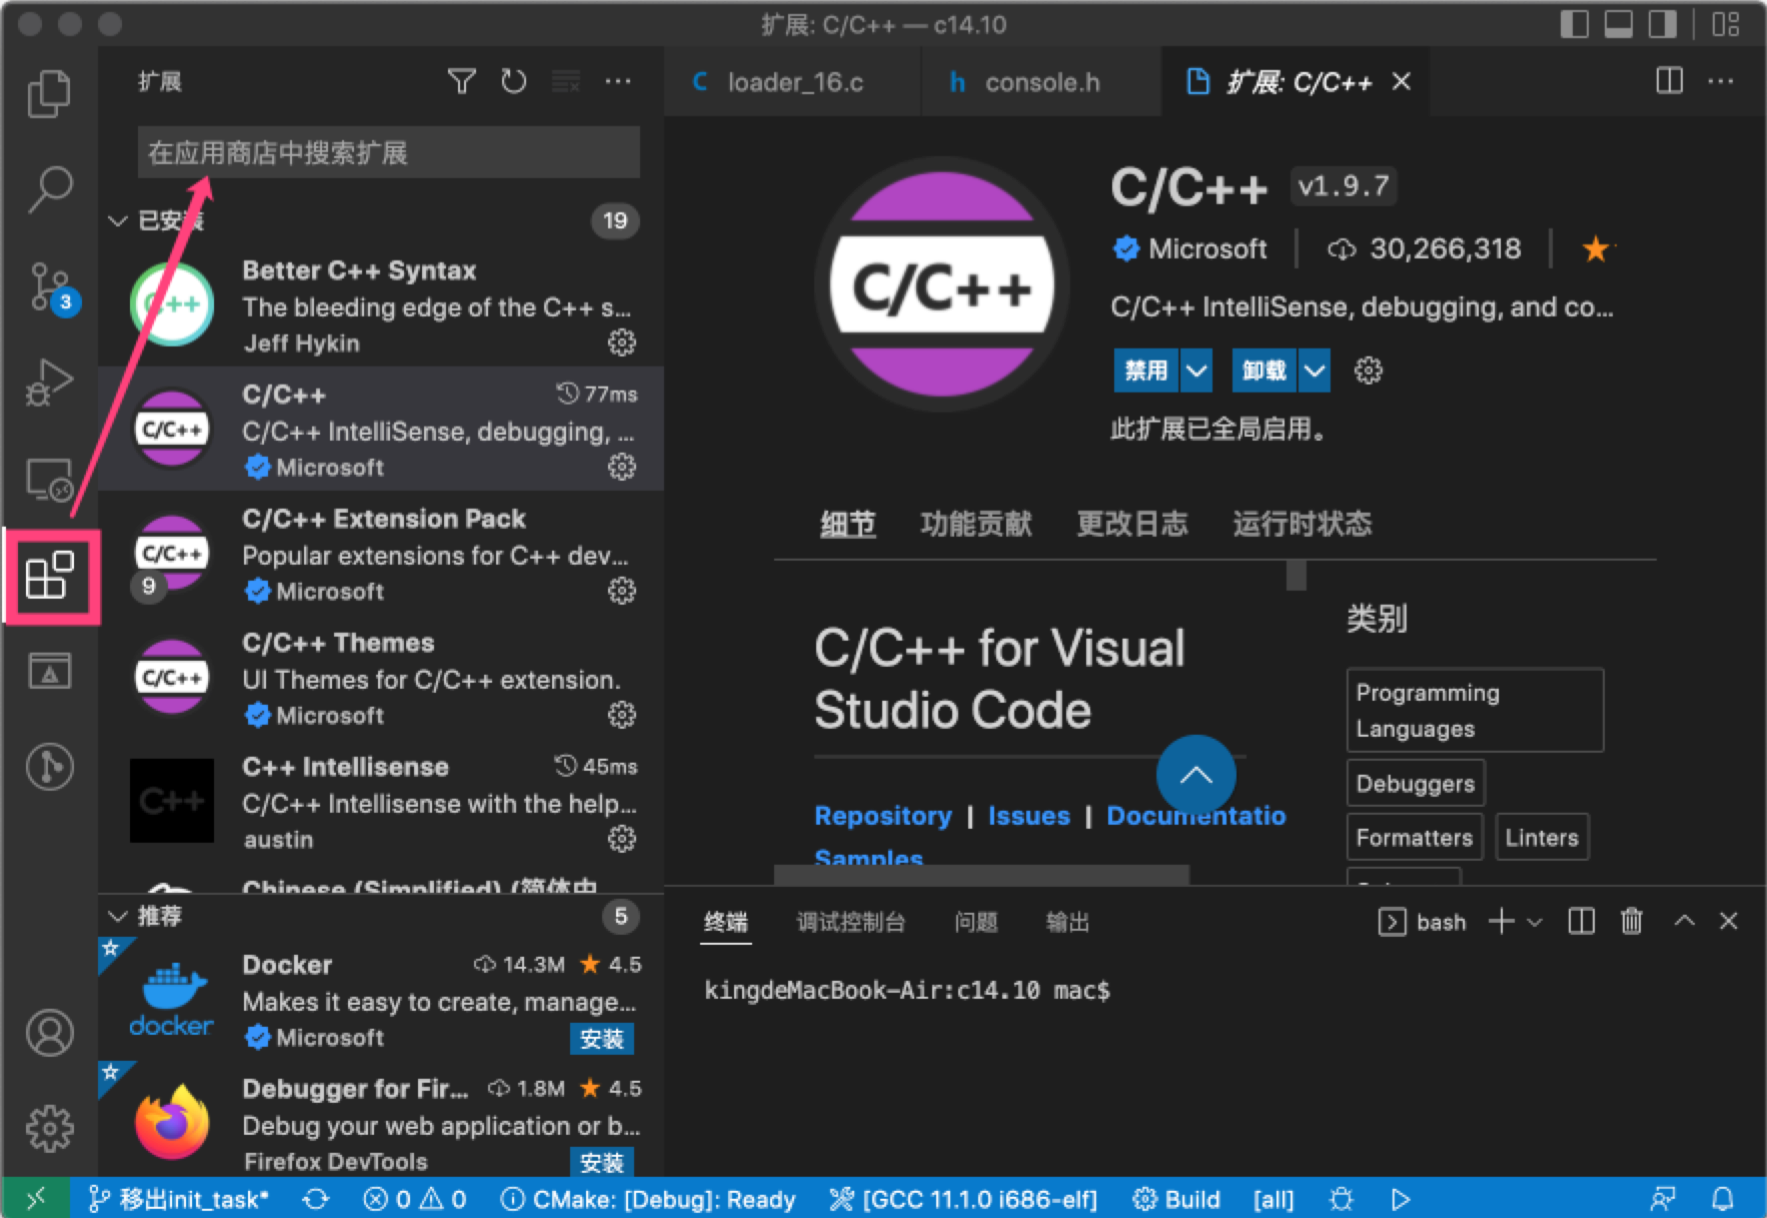Split the terminal pane
1767x1218 pixels.
[x=1581, y=921]
